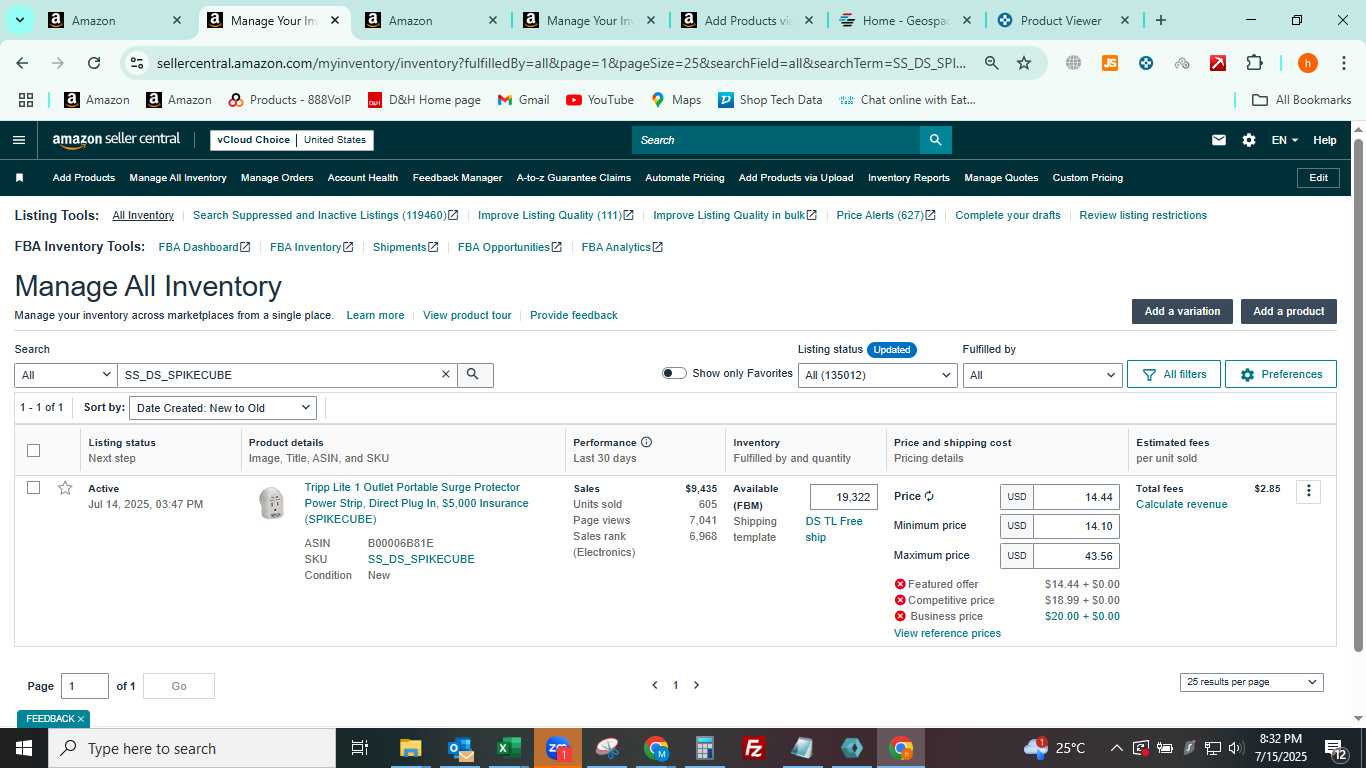Open the Seller Central hamburger menu
Screen dimensions: 1366x768
[18, 140]
